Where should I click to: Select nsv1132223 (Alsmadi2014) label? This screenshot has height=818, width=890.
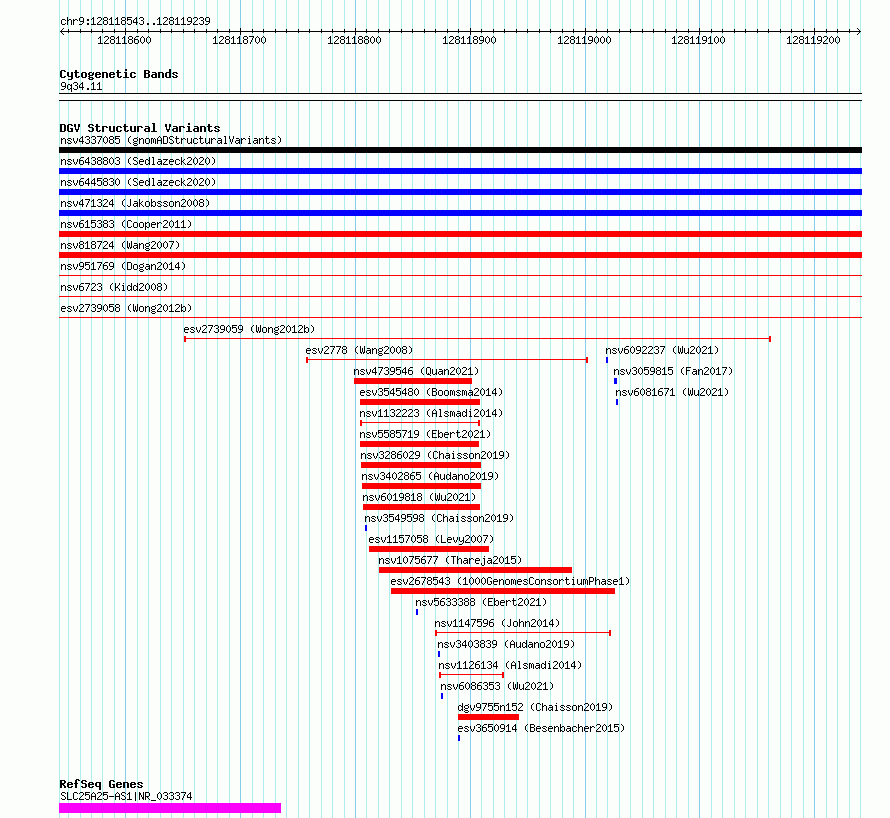431,413
